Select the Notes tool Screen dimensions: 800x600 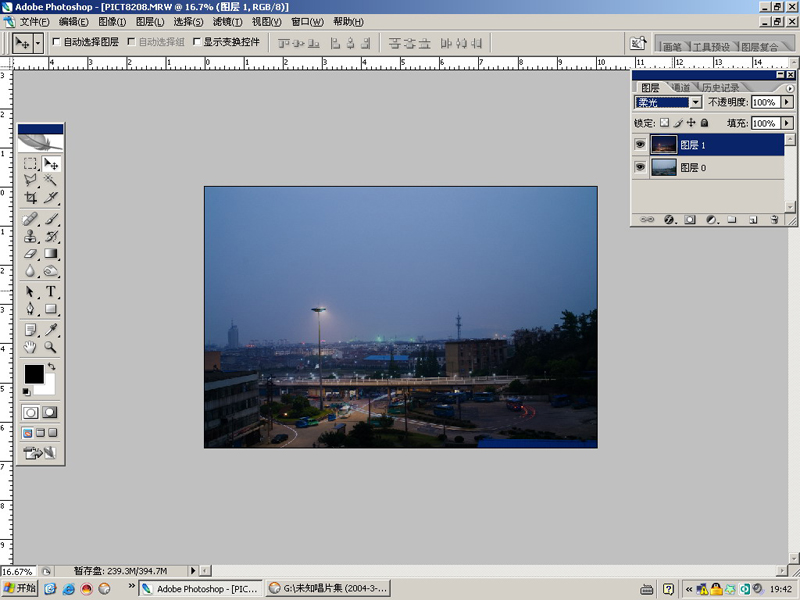(30, 330)
